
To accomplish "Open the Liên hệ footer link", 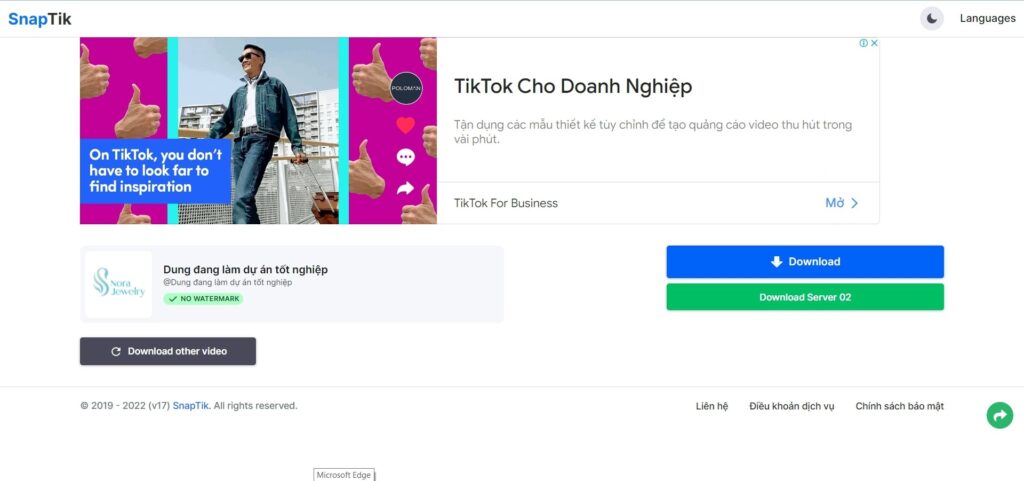I will click(712, 406).
